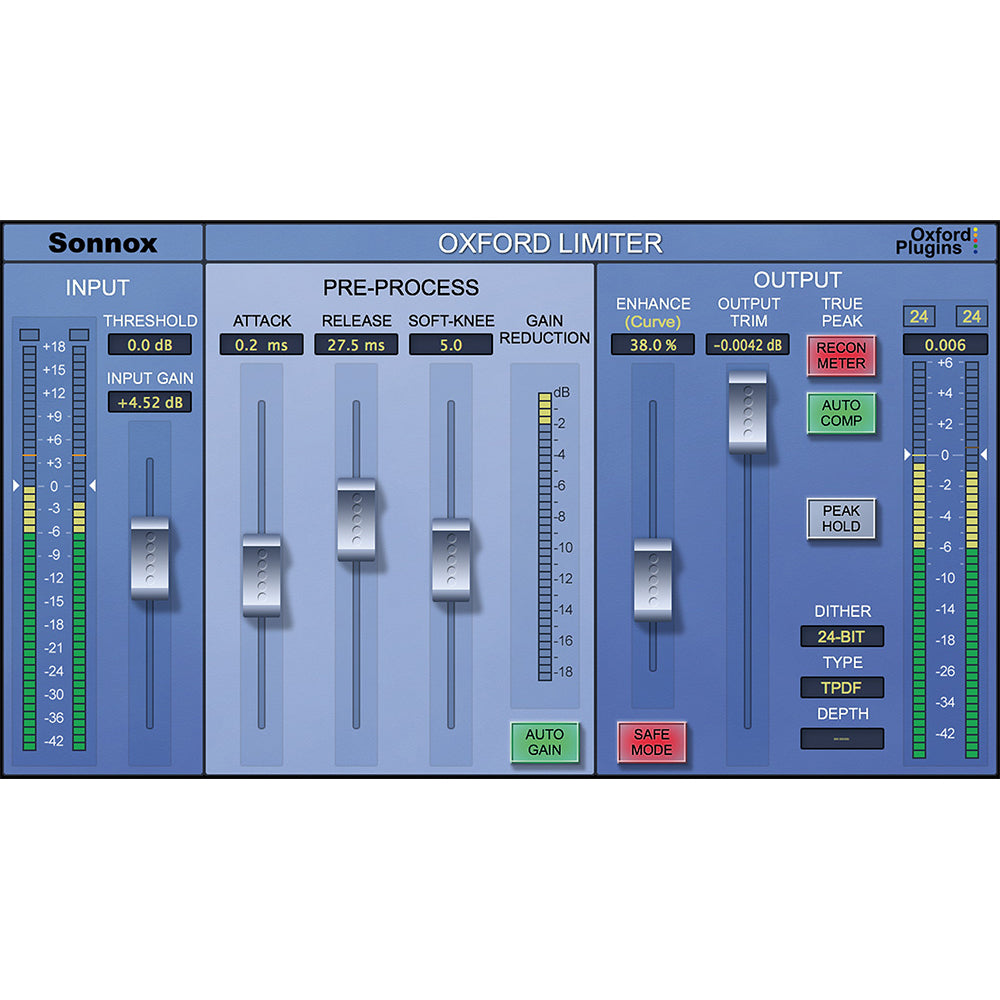The width and height of the screenshot is (1000, 1000).
Task: Toggle AUTO COMP on
Action: [x=842, y=411]
